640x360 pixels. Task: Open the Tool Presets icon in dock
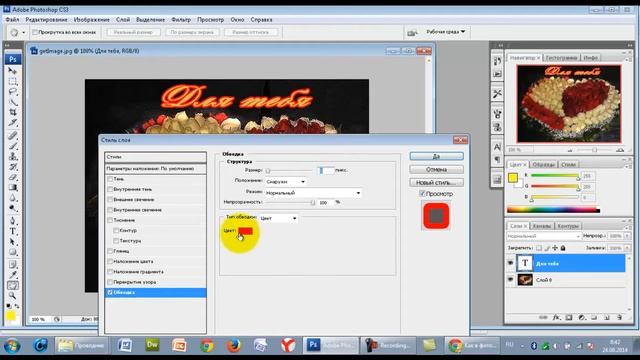click(x=497, y=93)
